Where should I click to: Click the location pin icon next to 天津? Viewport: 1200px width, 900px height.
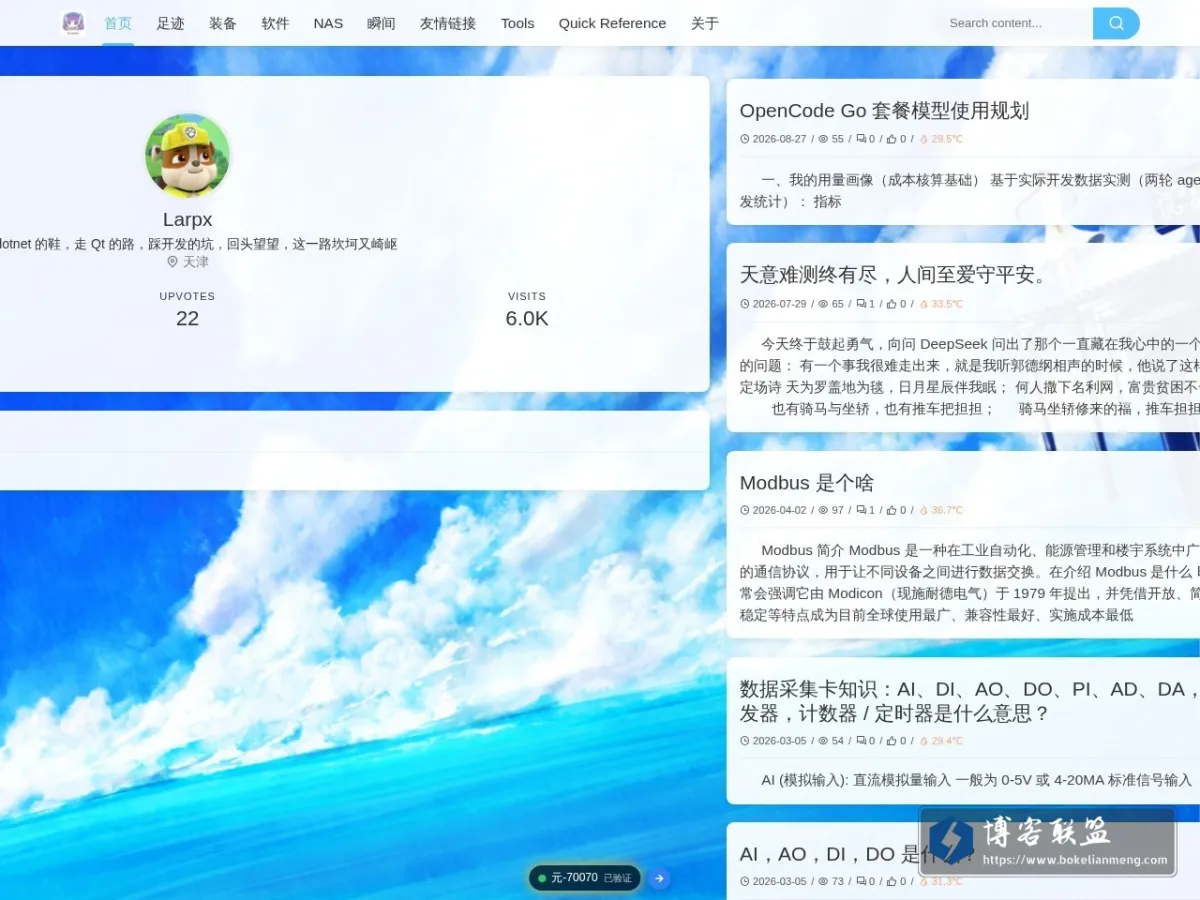coord(172,262)
